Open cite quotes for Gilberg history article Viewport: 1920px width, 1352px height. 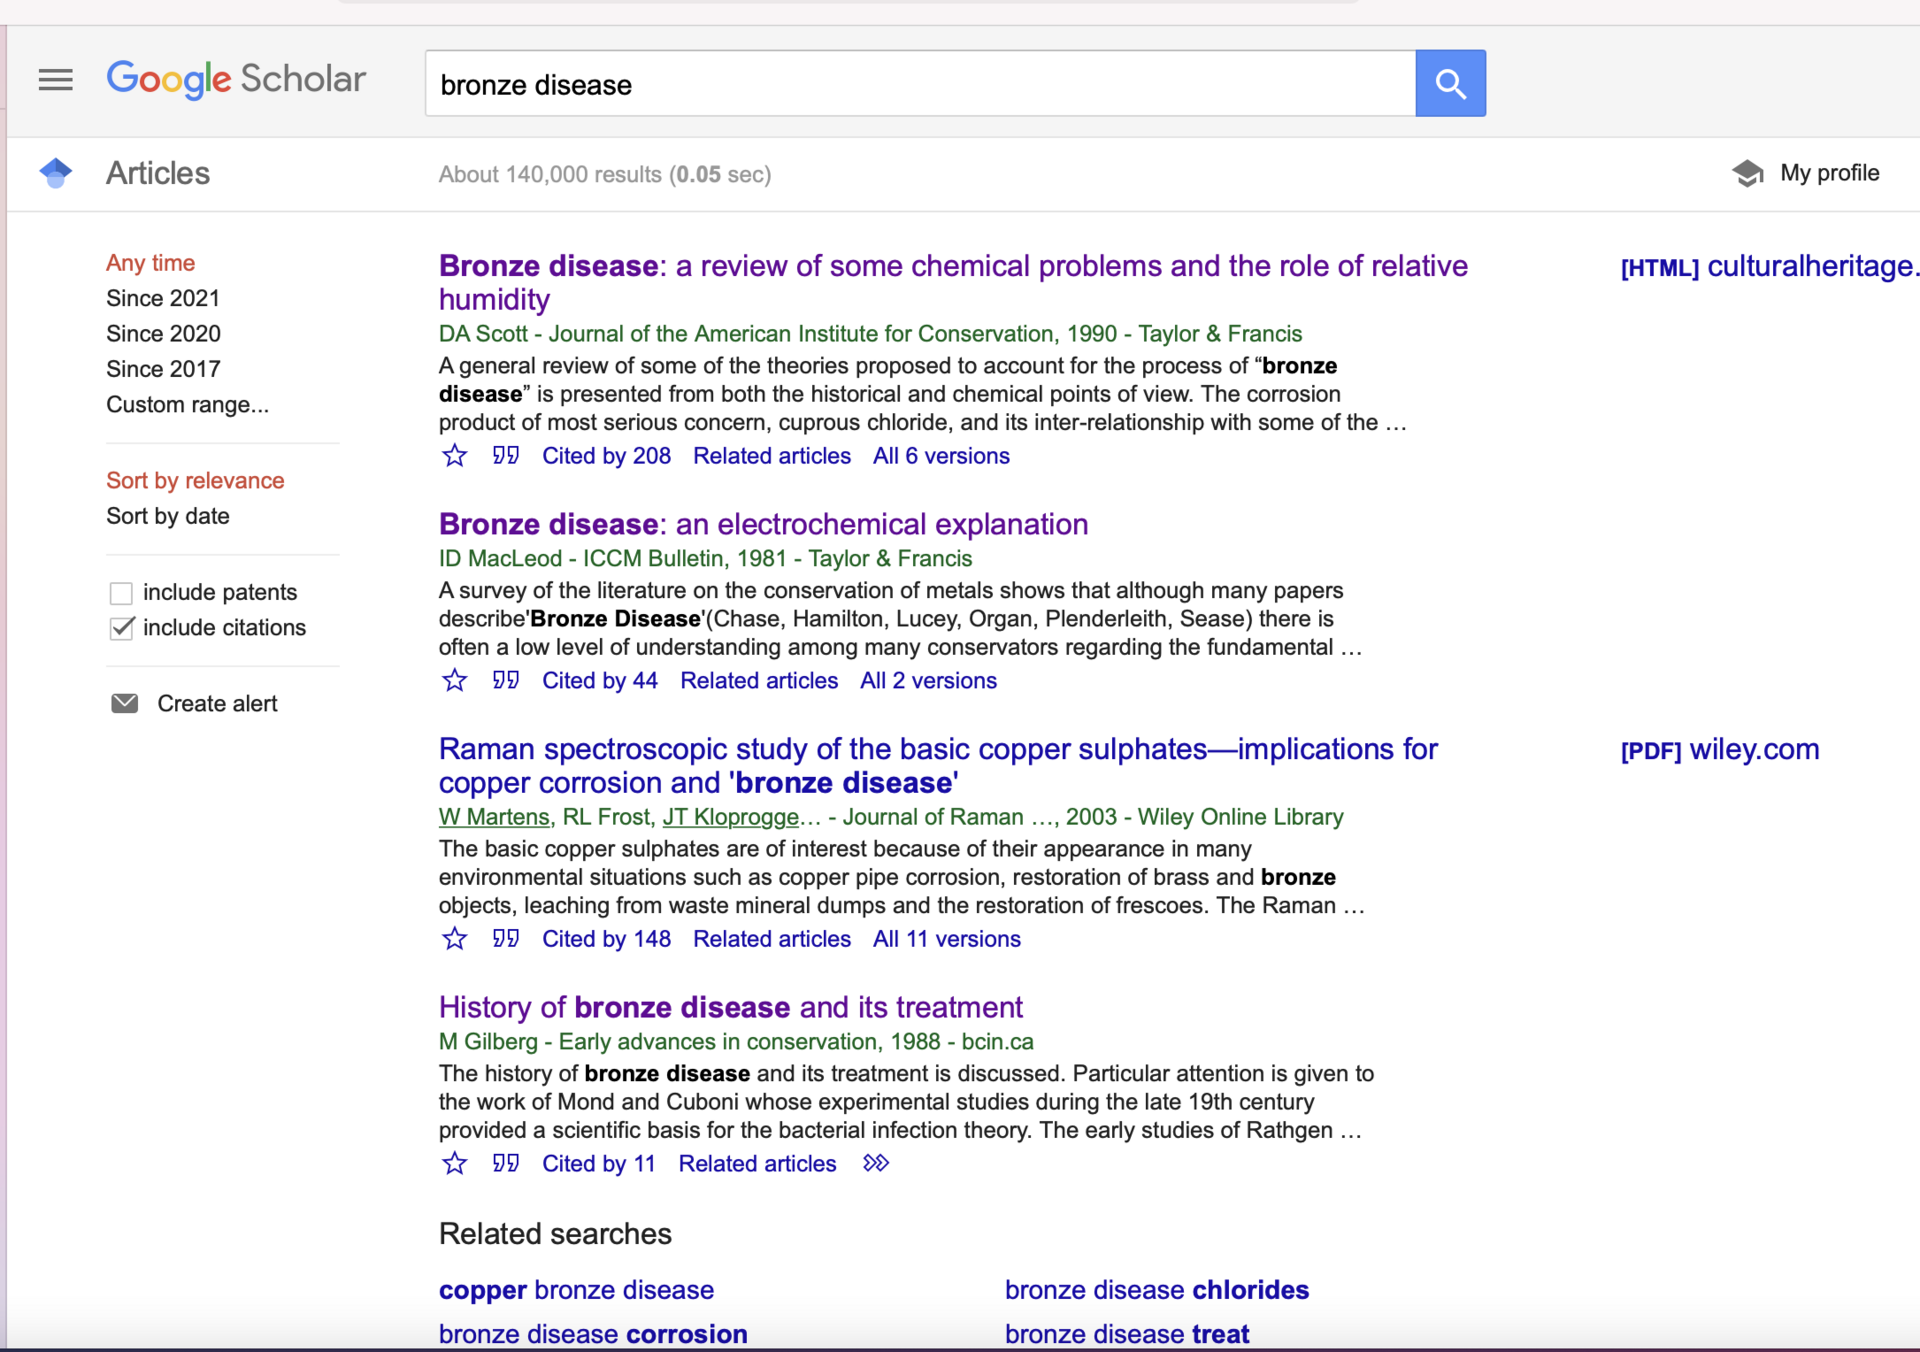505,1163
